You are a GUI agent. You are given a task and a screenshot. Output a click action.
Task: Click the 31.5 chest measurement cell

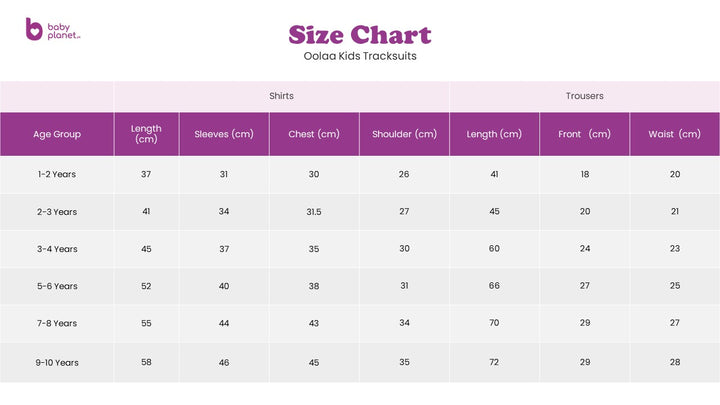pos(314,212)
